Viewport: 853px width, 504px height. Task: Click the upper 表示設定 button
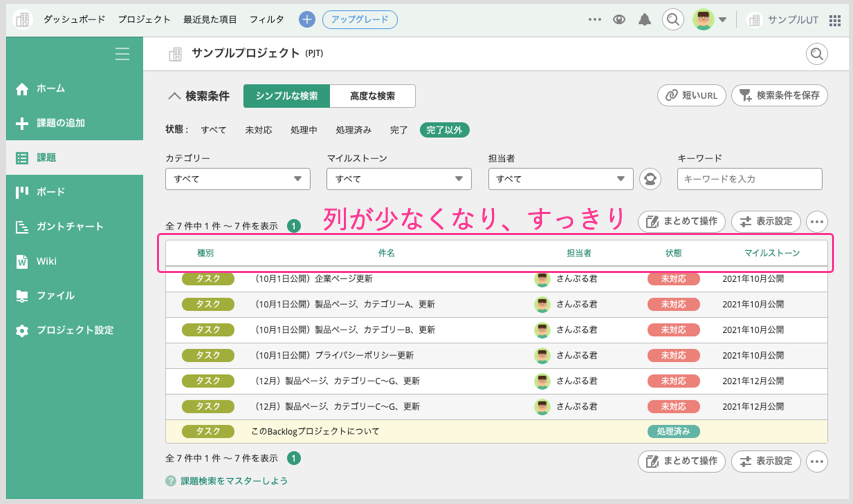tap(766, 222)
